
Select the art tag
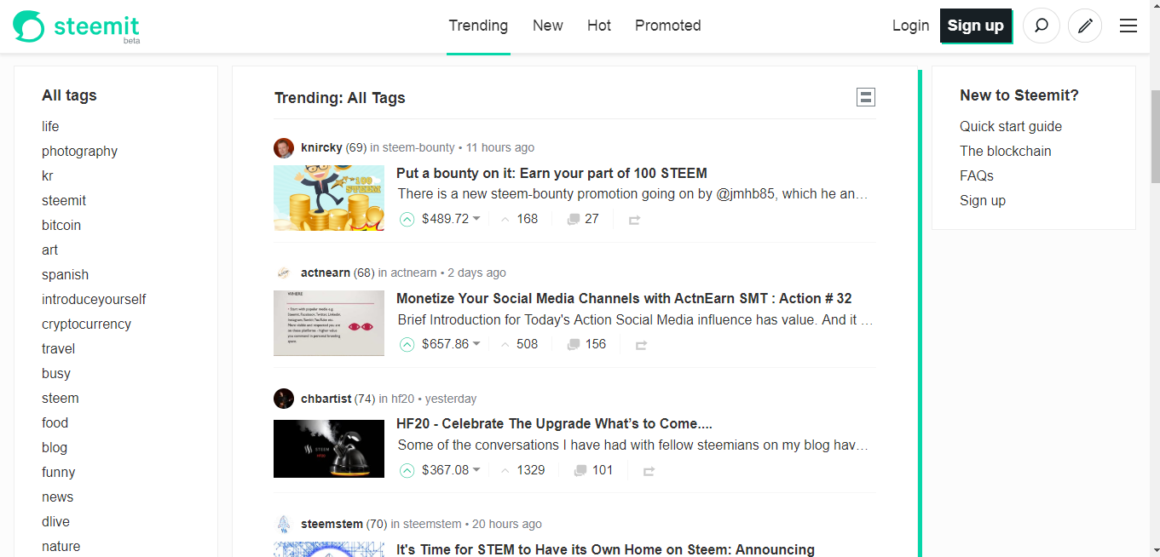[50, 250]
